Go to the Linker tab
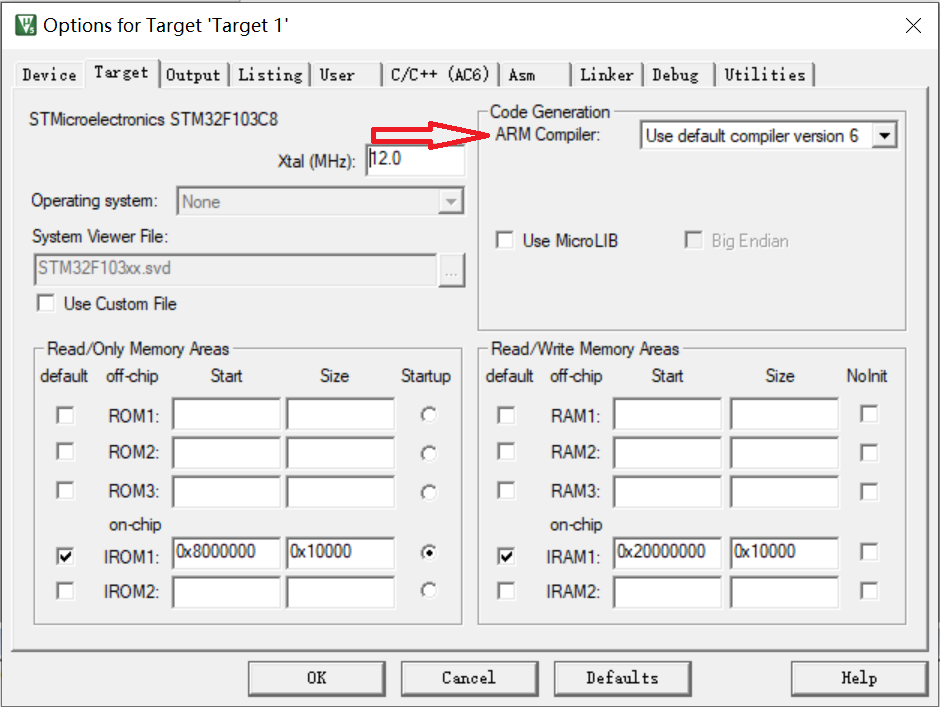The image size is (940, 707). [x=606, y=75]
